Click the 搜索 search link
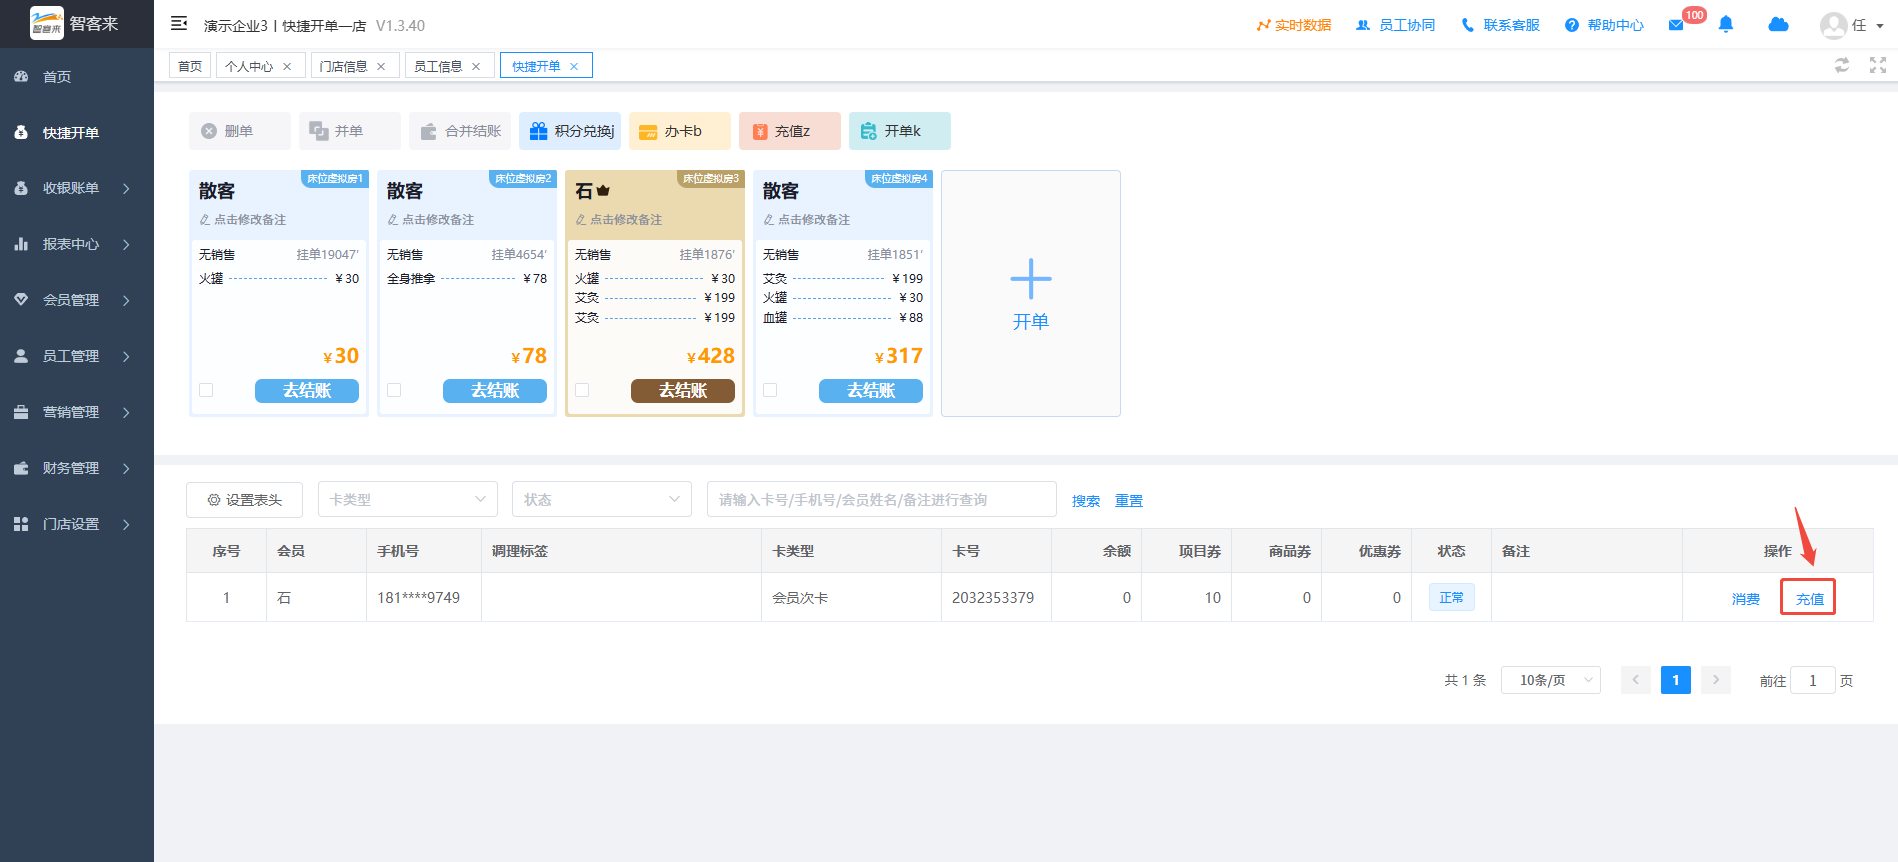1898x862 pixels. point(1086,500)
